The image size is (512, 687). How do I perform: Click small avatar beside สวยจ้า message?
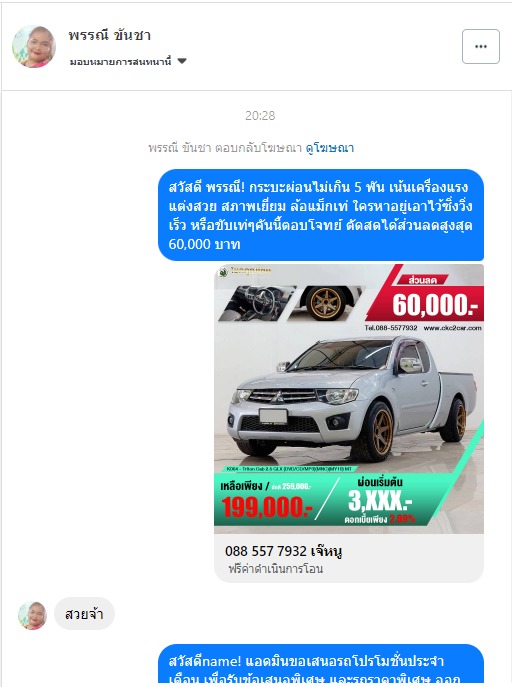32,615
